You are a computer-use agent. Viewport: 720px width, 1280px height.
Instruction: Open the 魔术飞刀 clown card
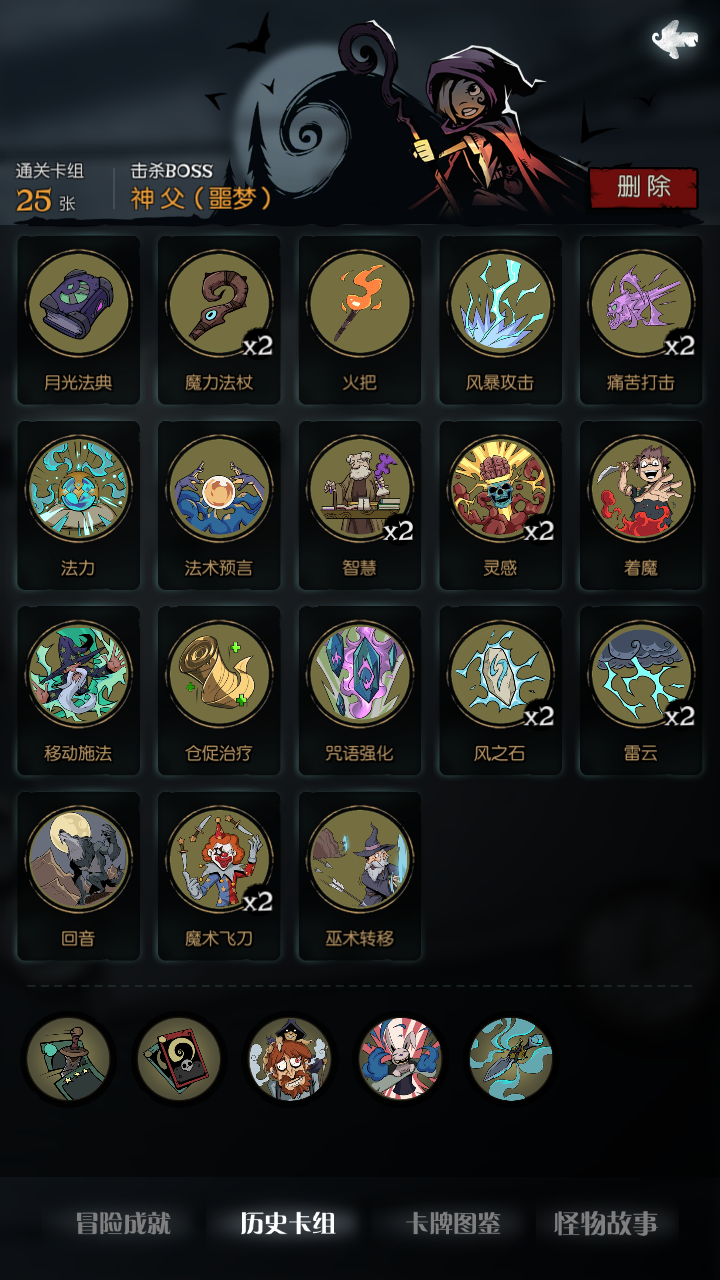click(x=219, y=860)
